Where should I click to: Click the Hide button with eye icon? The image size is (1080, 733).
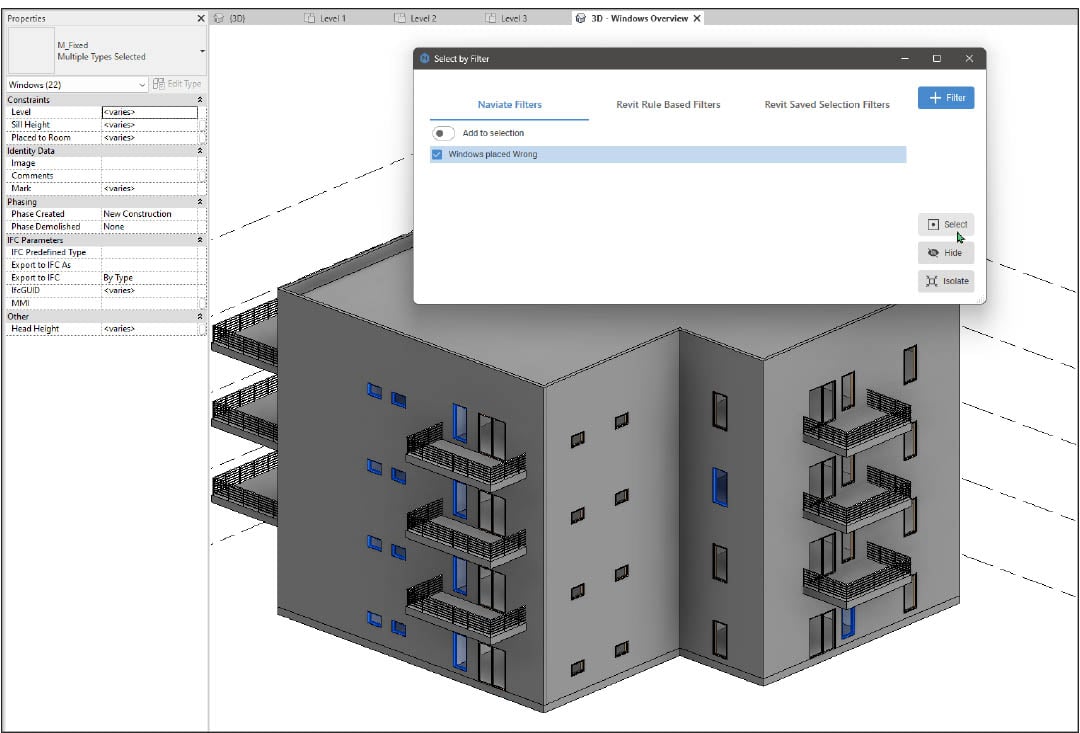click(945, 253)
